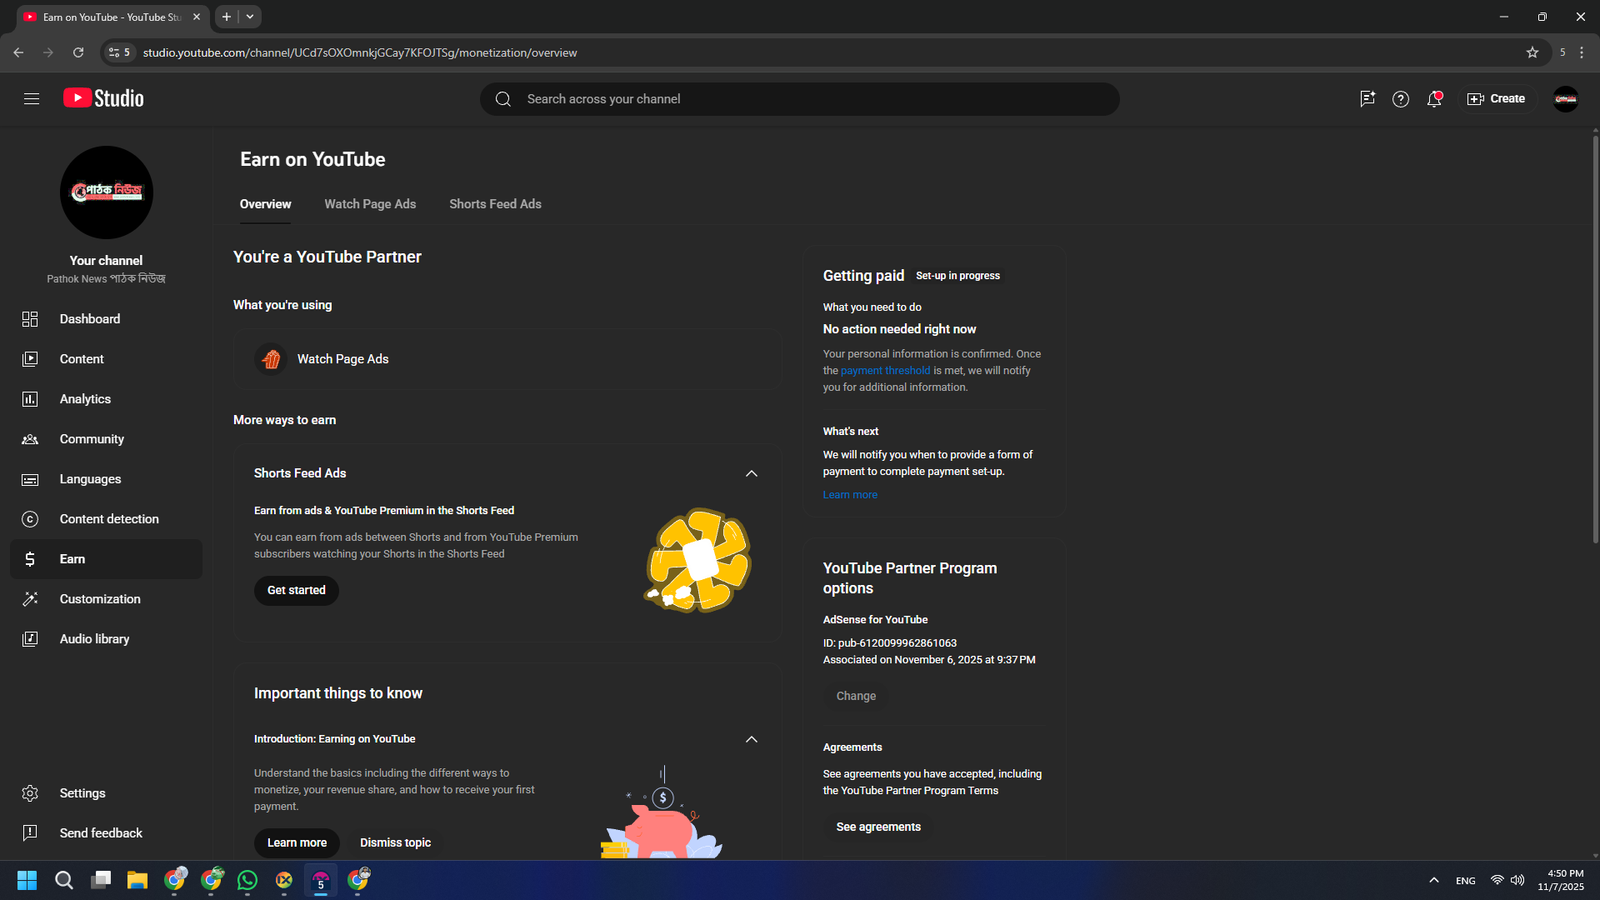Click Dismiss topic
The height and width of the screenshot is (900, 1600).
point(396,843)
